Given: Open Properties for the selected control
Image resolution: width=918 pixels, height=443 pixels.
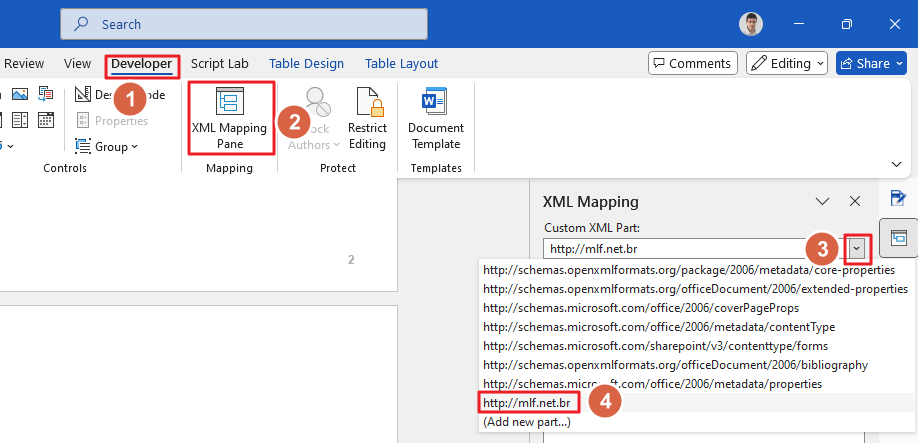Looking at the screenshot, I should tap(112, 121).
